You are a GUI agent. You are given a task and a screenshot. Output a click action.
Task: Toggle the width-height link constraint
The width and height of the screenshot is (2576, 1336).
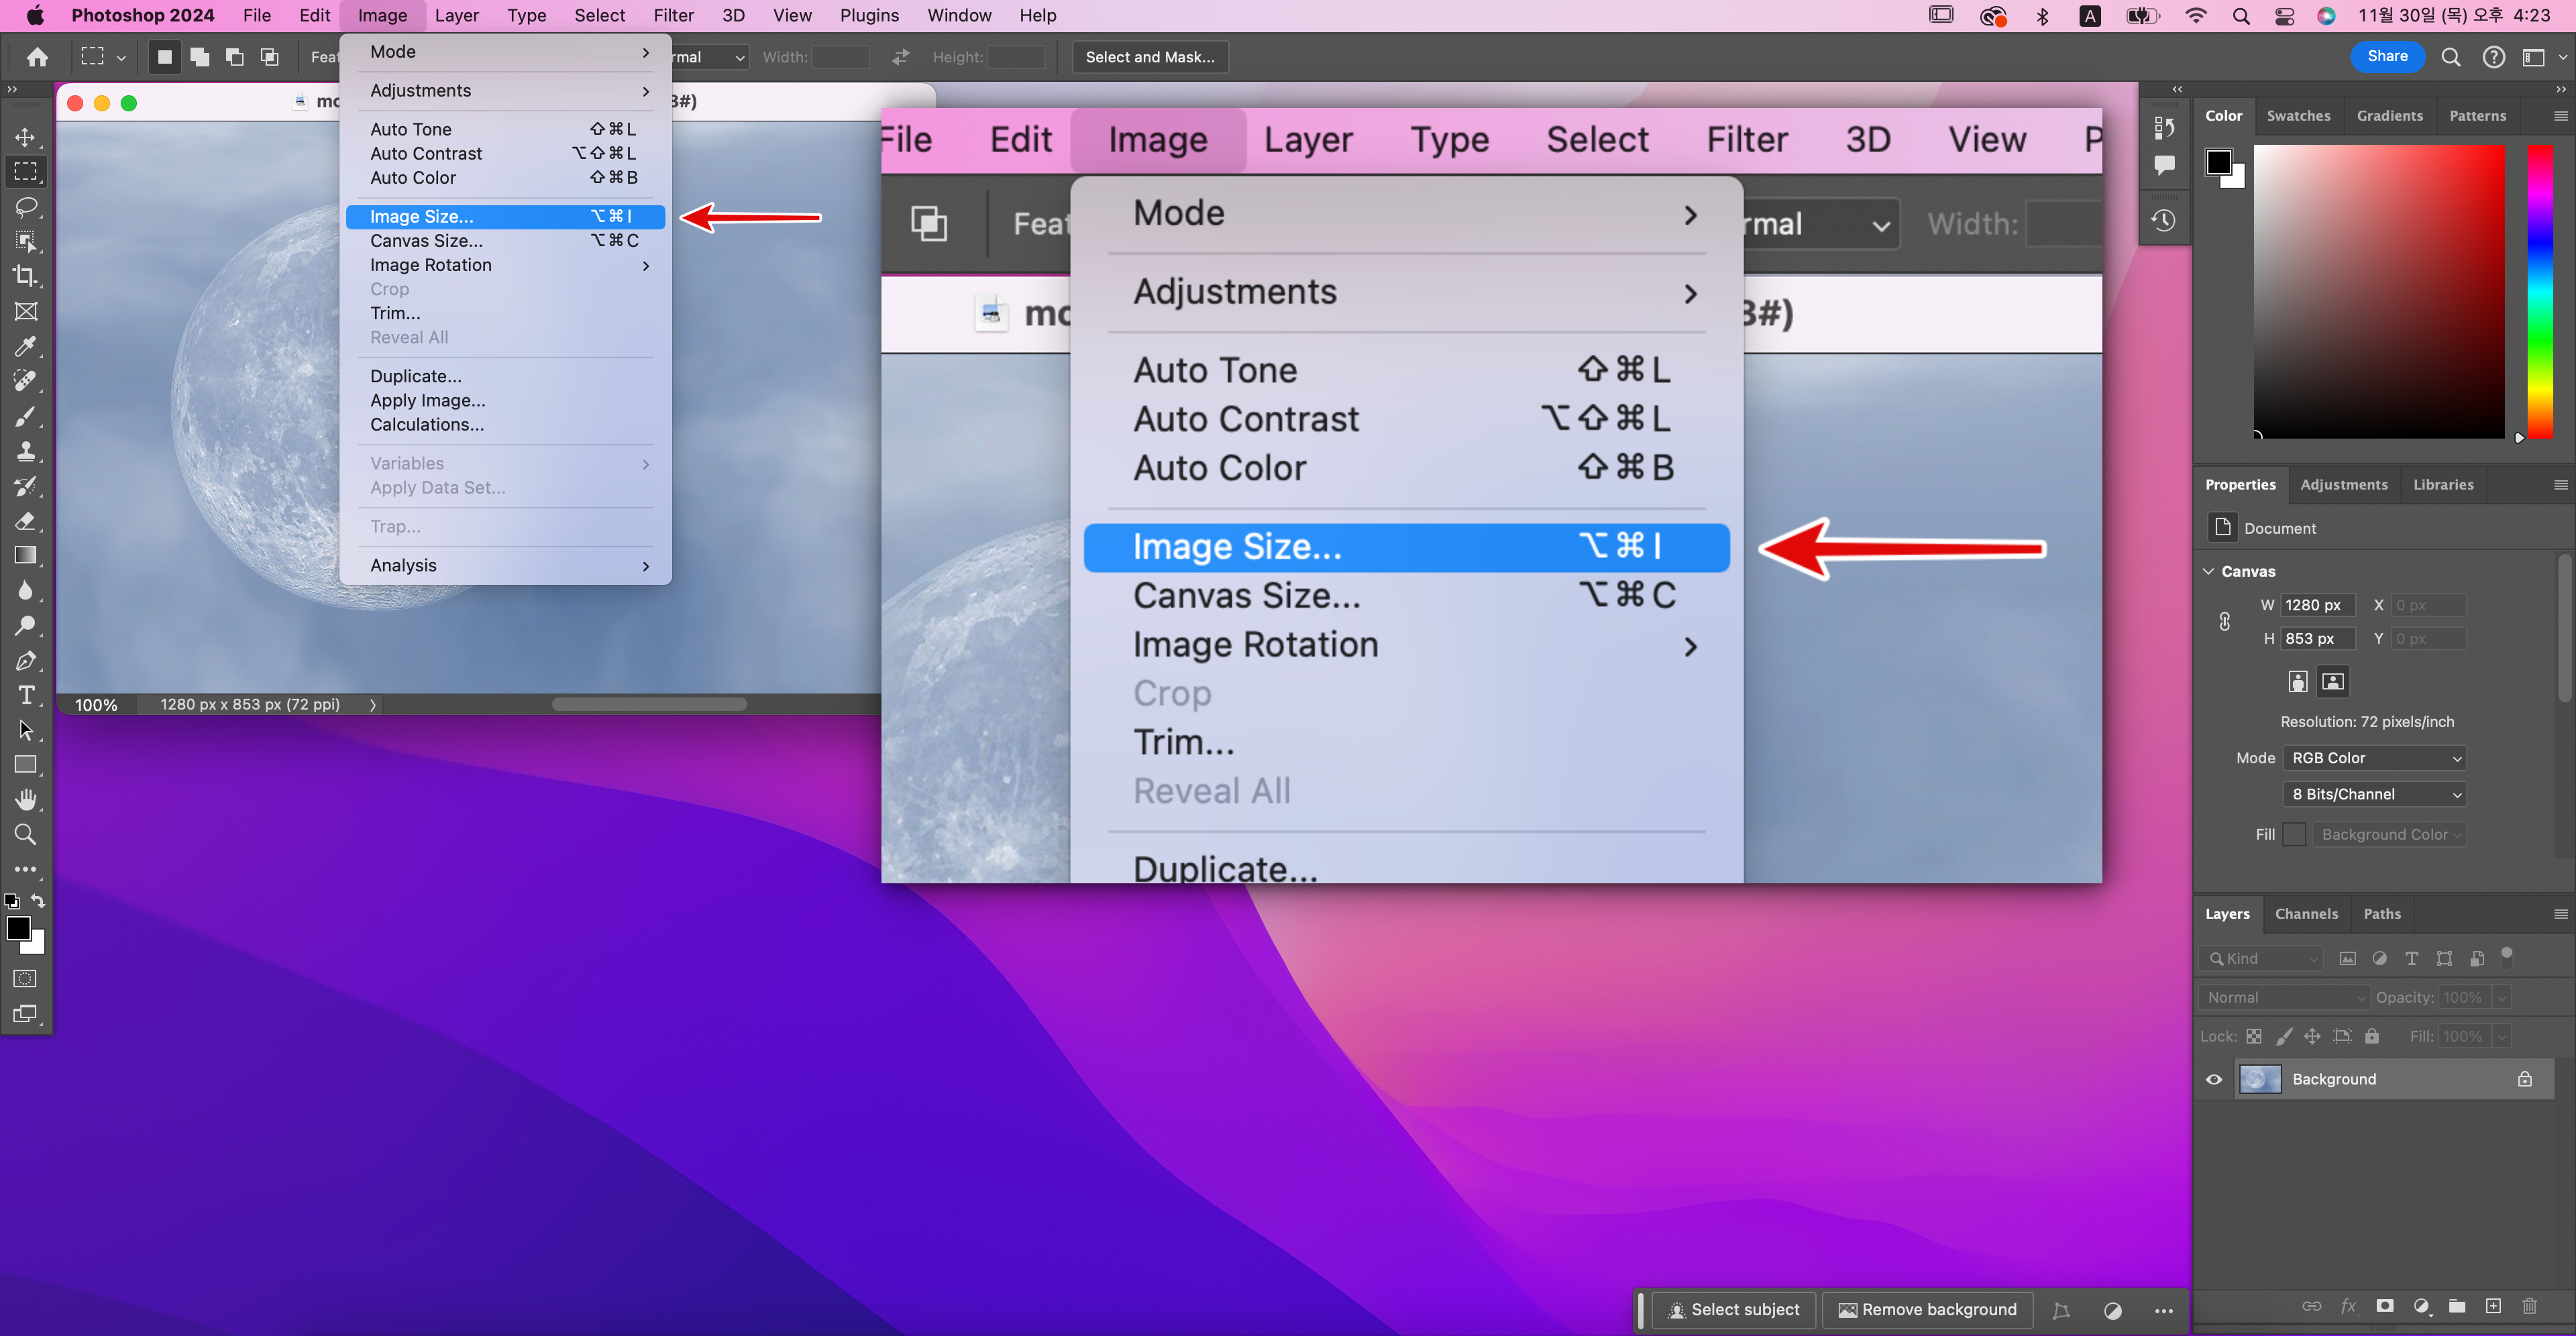pos(2224,622)
